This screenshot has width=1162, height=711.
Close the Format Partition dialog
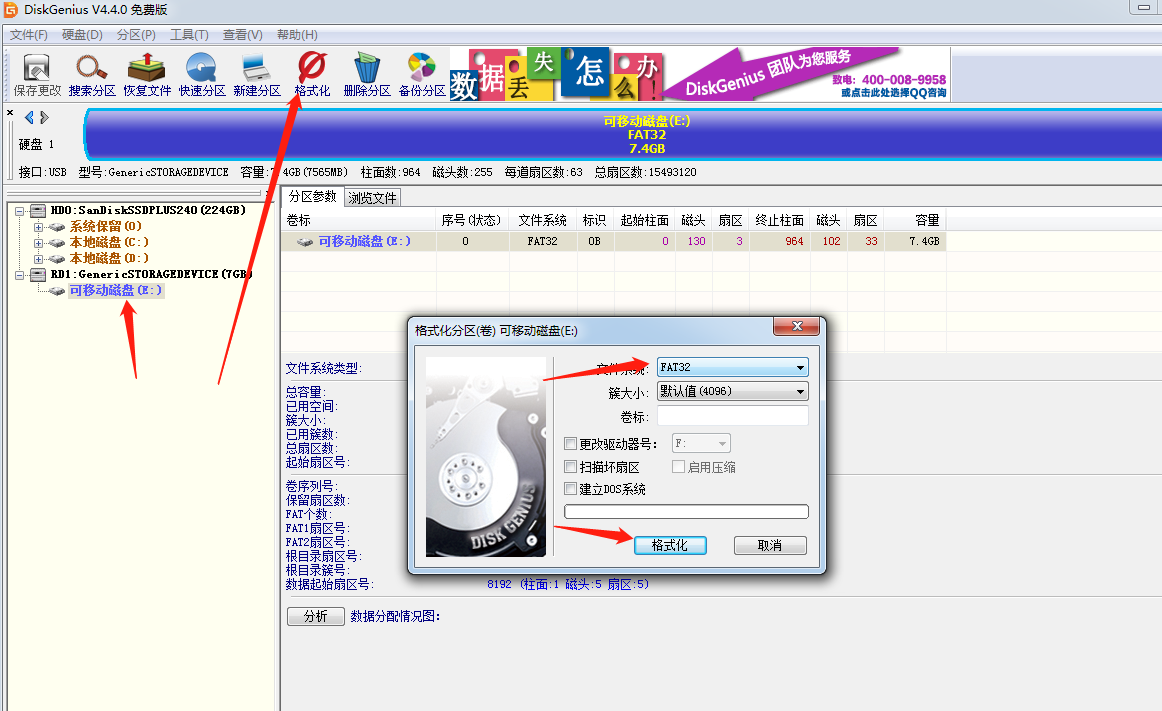point(797,326)
